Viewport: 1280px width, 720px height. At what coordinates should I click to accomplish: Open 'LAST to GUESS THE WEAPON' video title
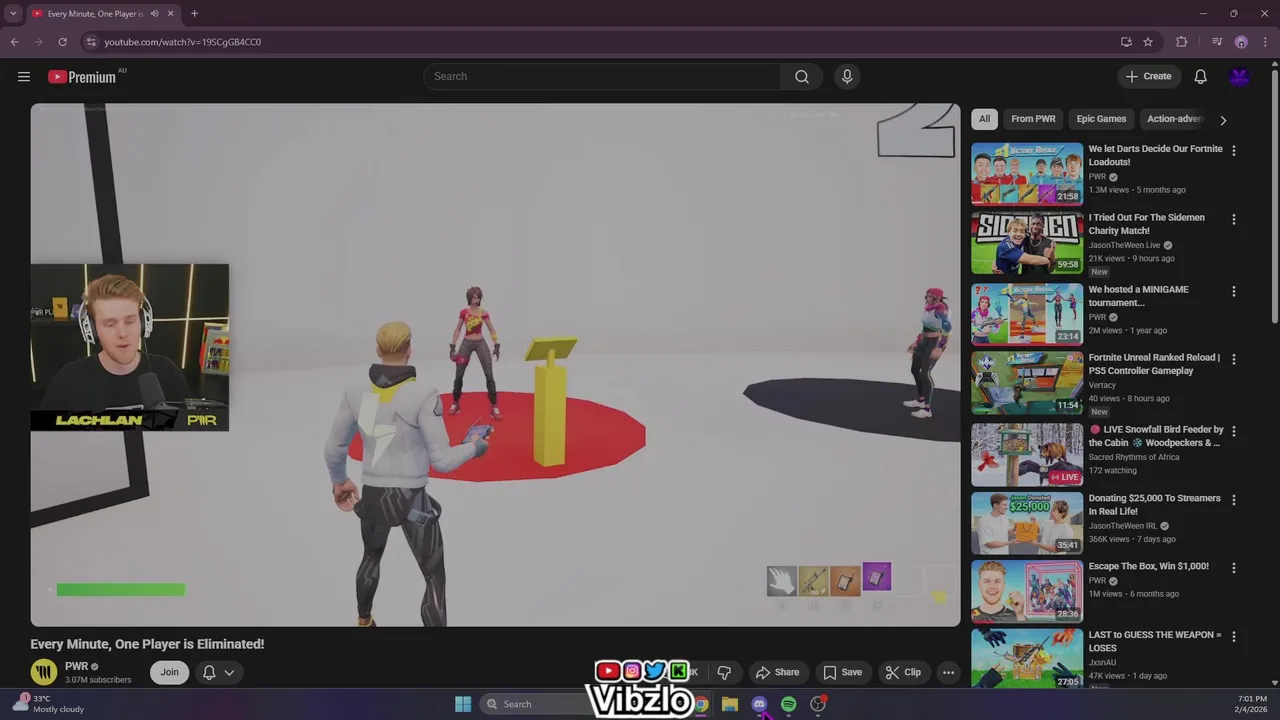coord(1155,641)
